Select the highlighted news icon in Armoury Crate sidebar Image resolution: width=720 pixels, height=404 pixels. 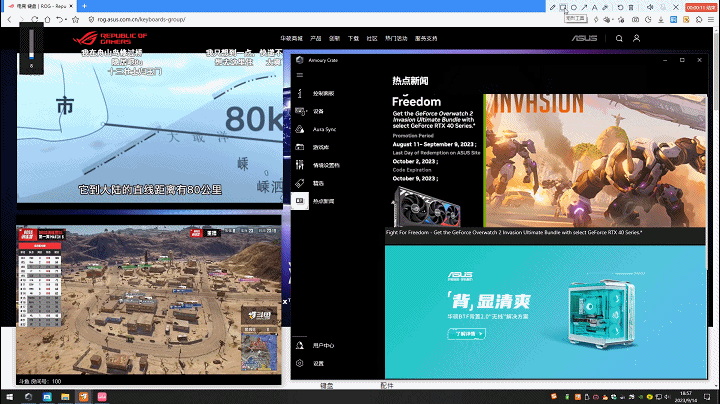tap(300, 201)
